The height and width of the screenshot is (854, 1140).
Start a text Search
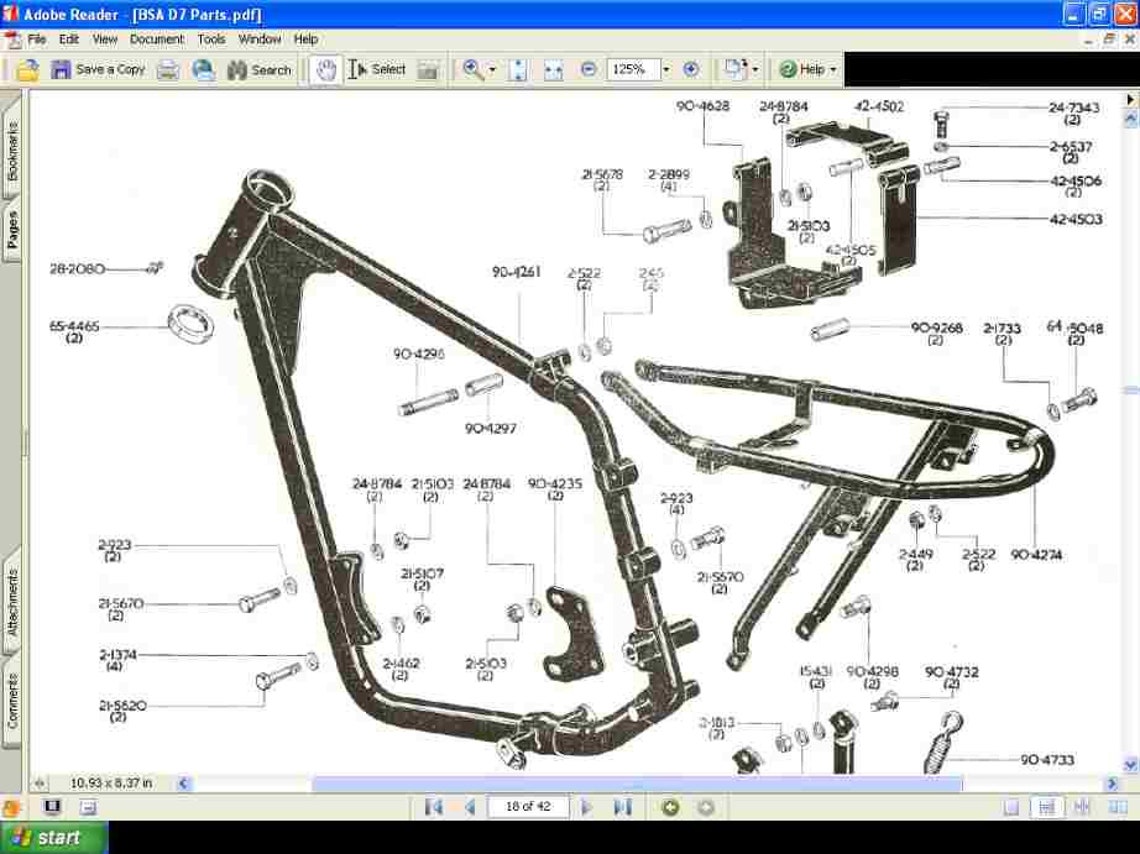pyautogui.click(x=258, y=69)
